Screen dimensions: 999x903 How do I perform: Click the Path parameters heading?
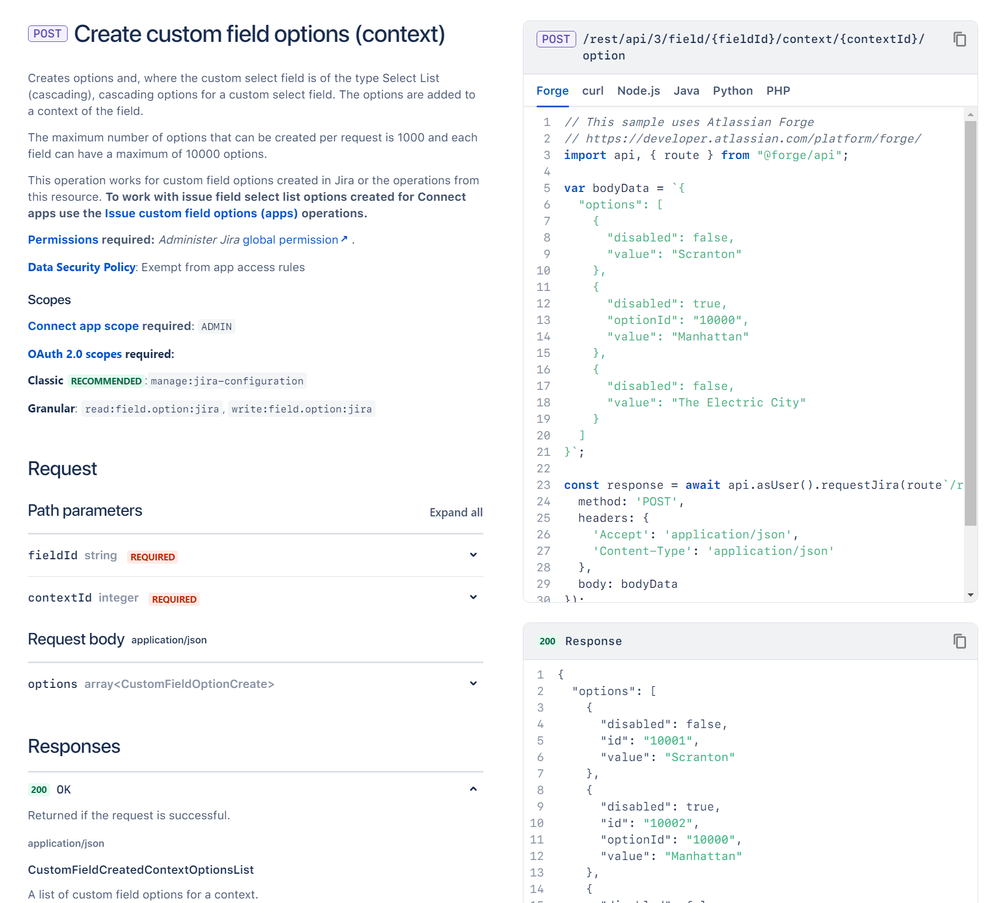85,510
